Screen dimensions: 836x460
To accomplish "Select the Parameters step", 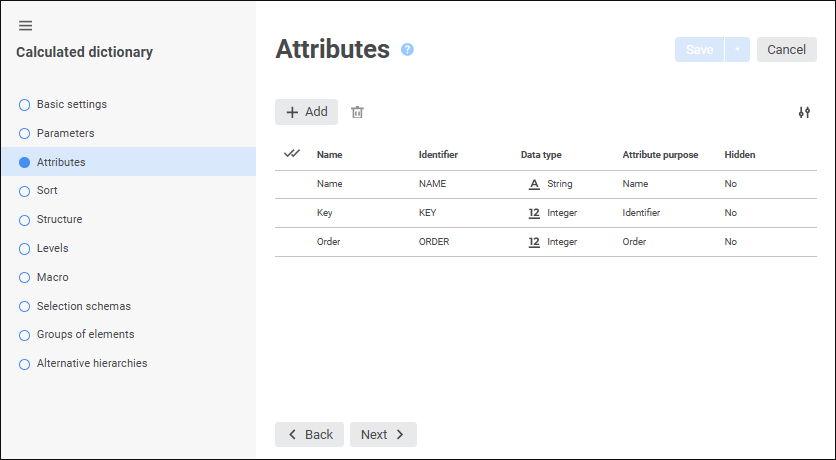I will [65, 133].
